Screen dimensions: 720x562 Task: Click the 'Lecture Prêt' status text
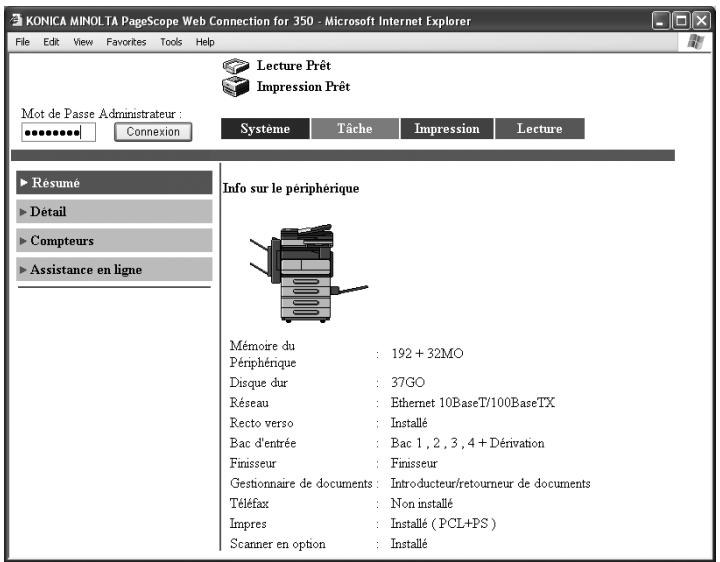(x=293, y=66)
